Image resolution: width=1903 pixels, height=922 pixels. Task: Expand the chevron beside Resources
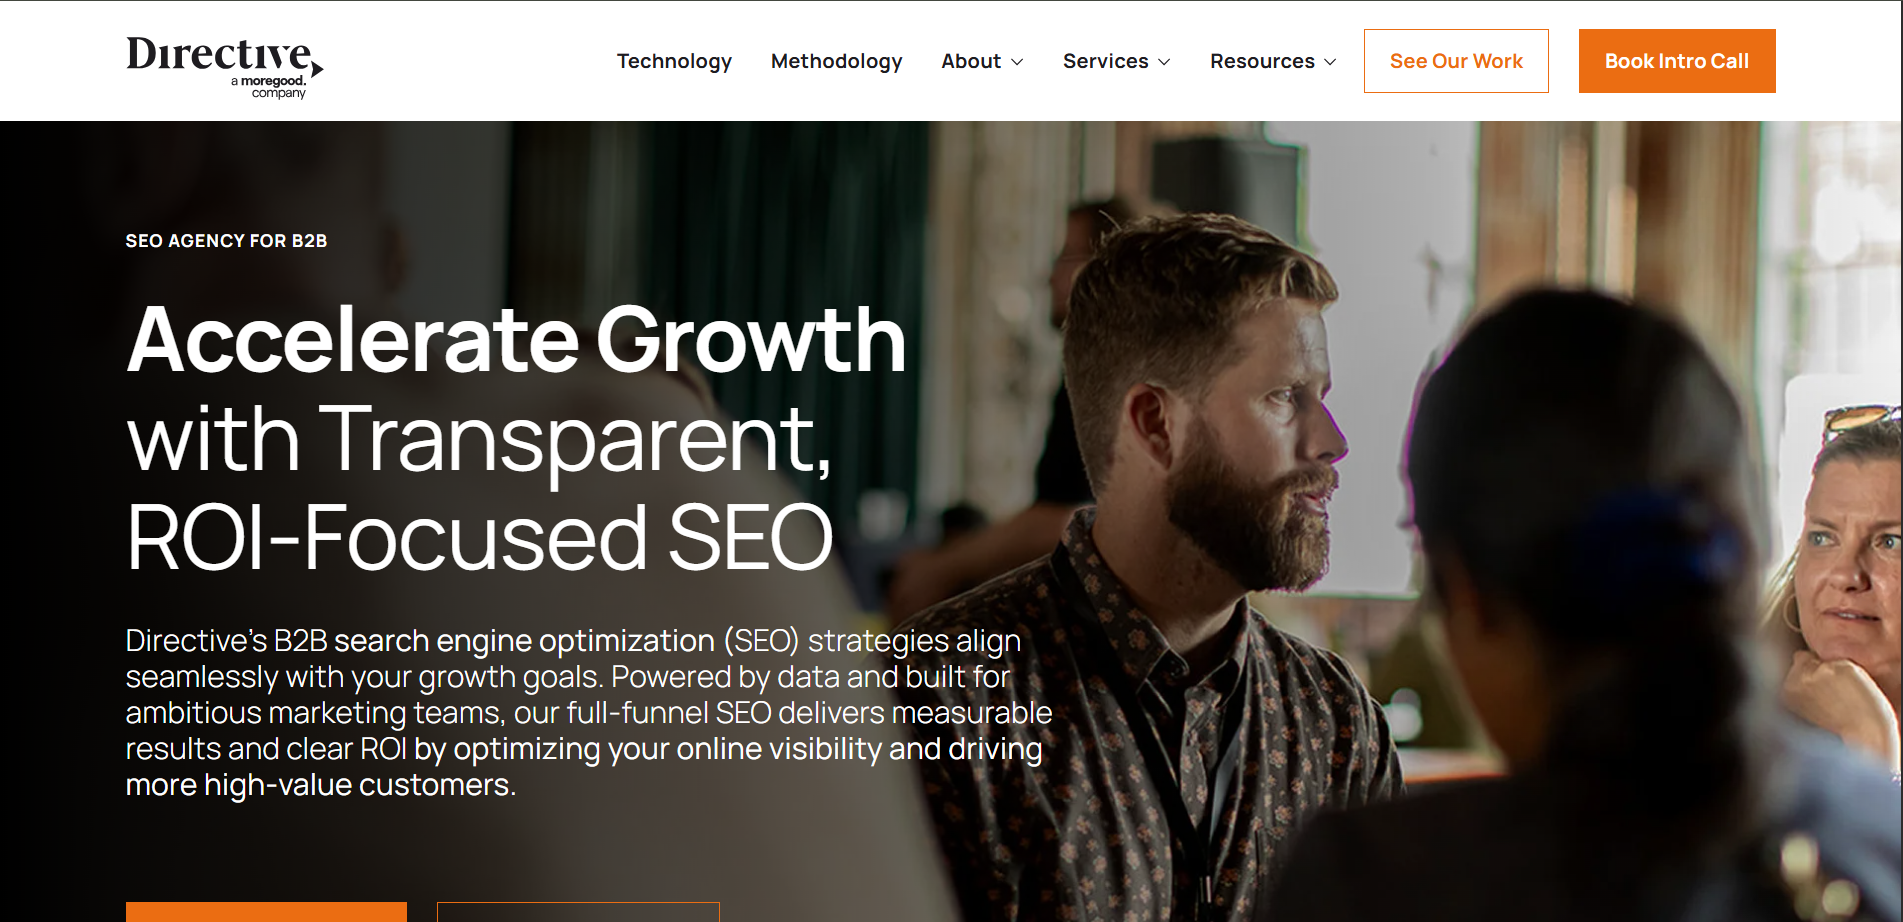pyautogui.click(x=1330, y=62)
